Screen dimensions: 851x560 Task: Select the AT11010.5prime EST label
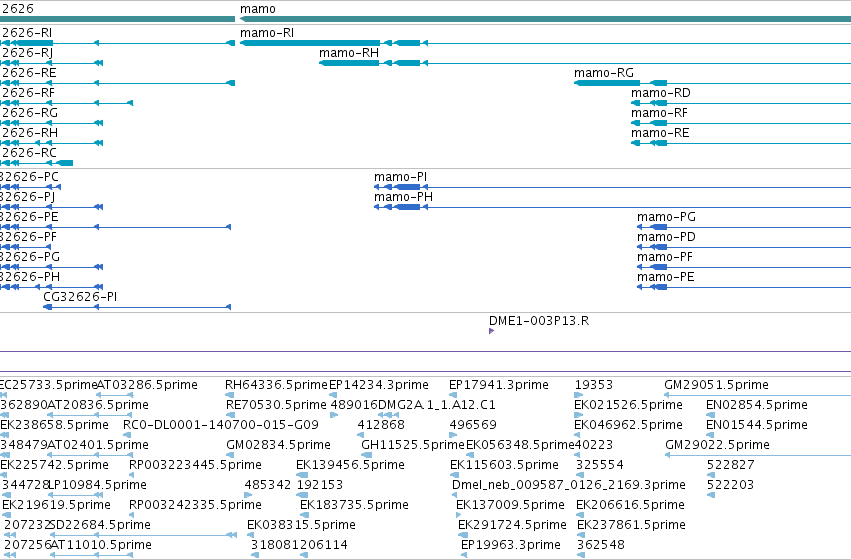[101, 545]
